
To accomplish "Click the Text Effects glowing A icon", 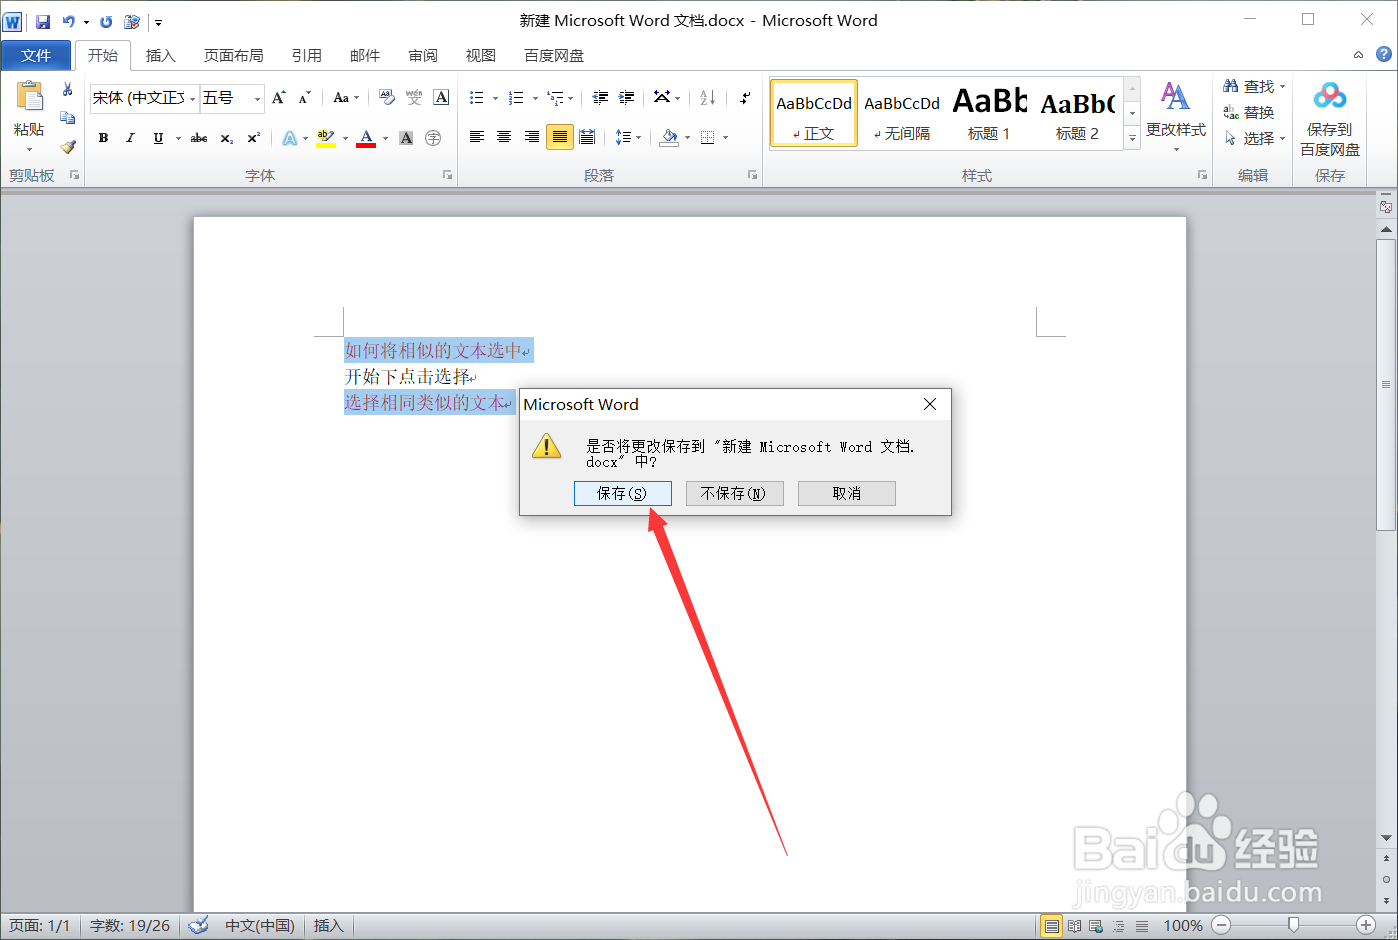I will pyautogui.click(x=289, y=138).
